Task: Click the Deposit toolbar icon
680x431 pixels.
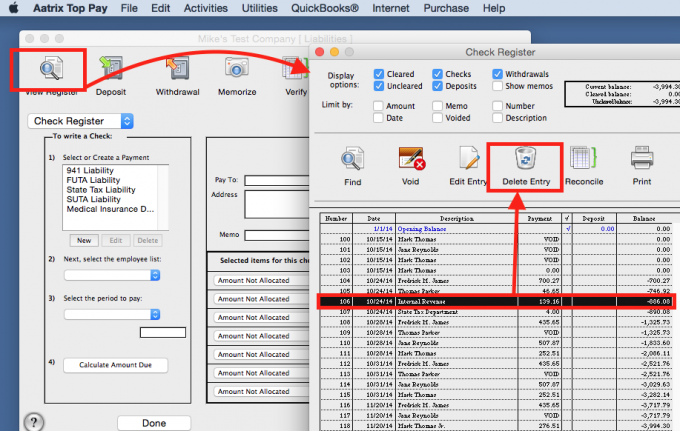Action: click(x=110, y=69)
